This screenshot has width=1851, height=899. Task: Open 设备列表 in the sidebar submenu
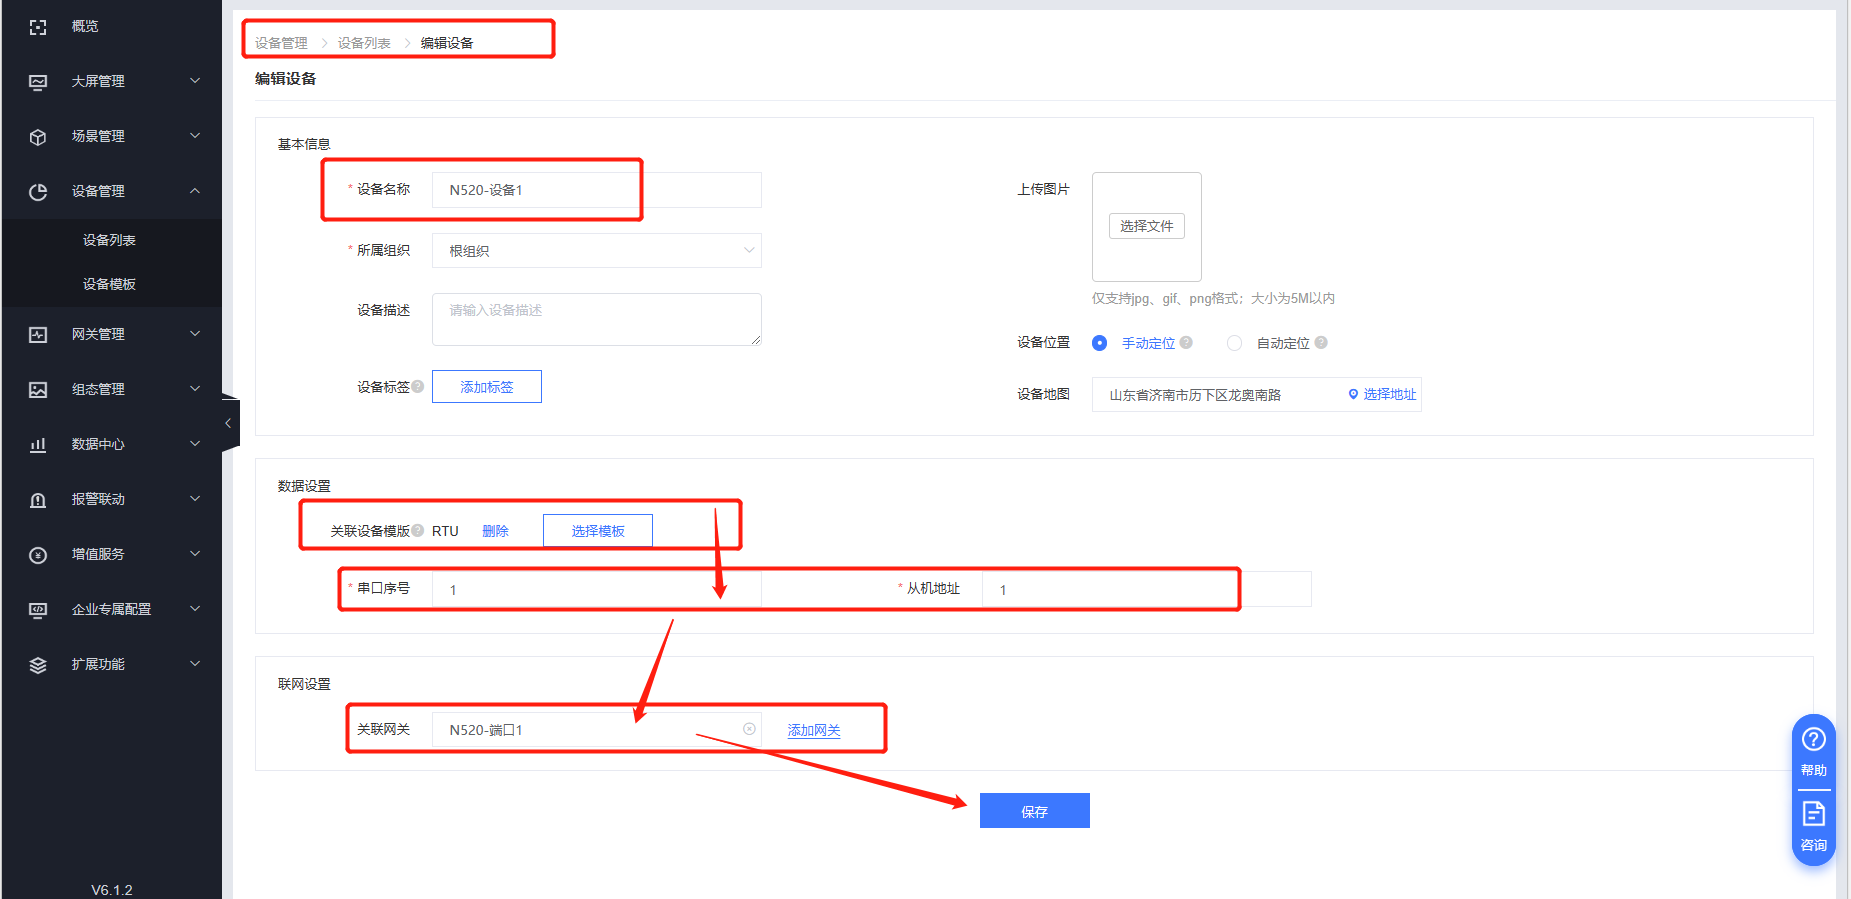point(109,240)
